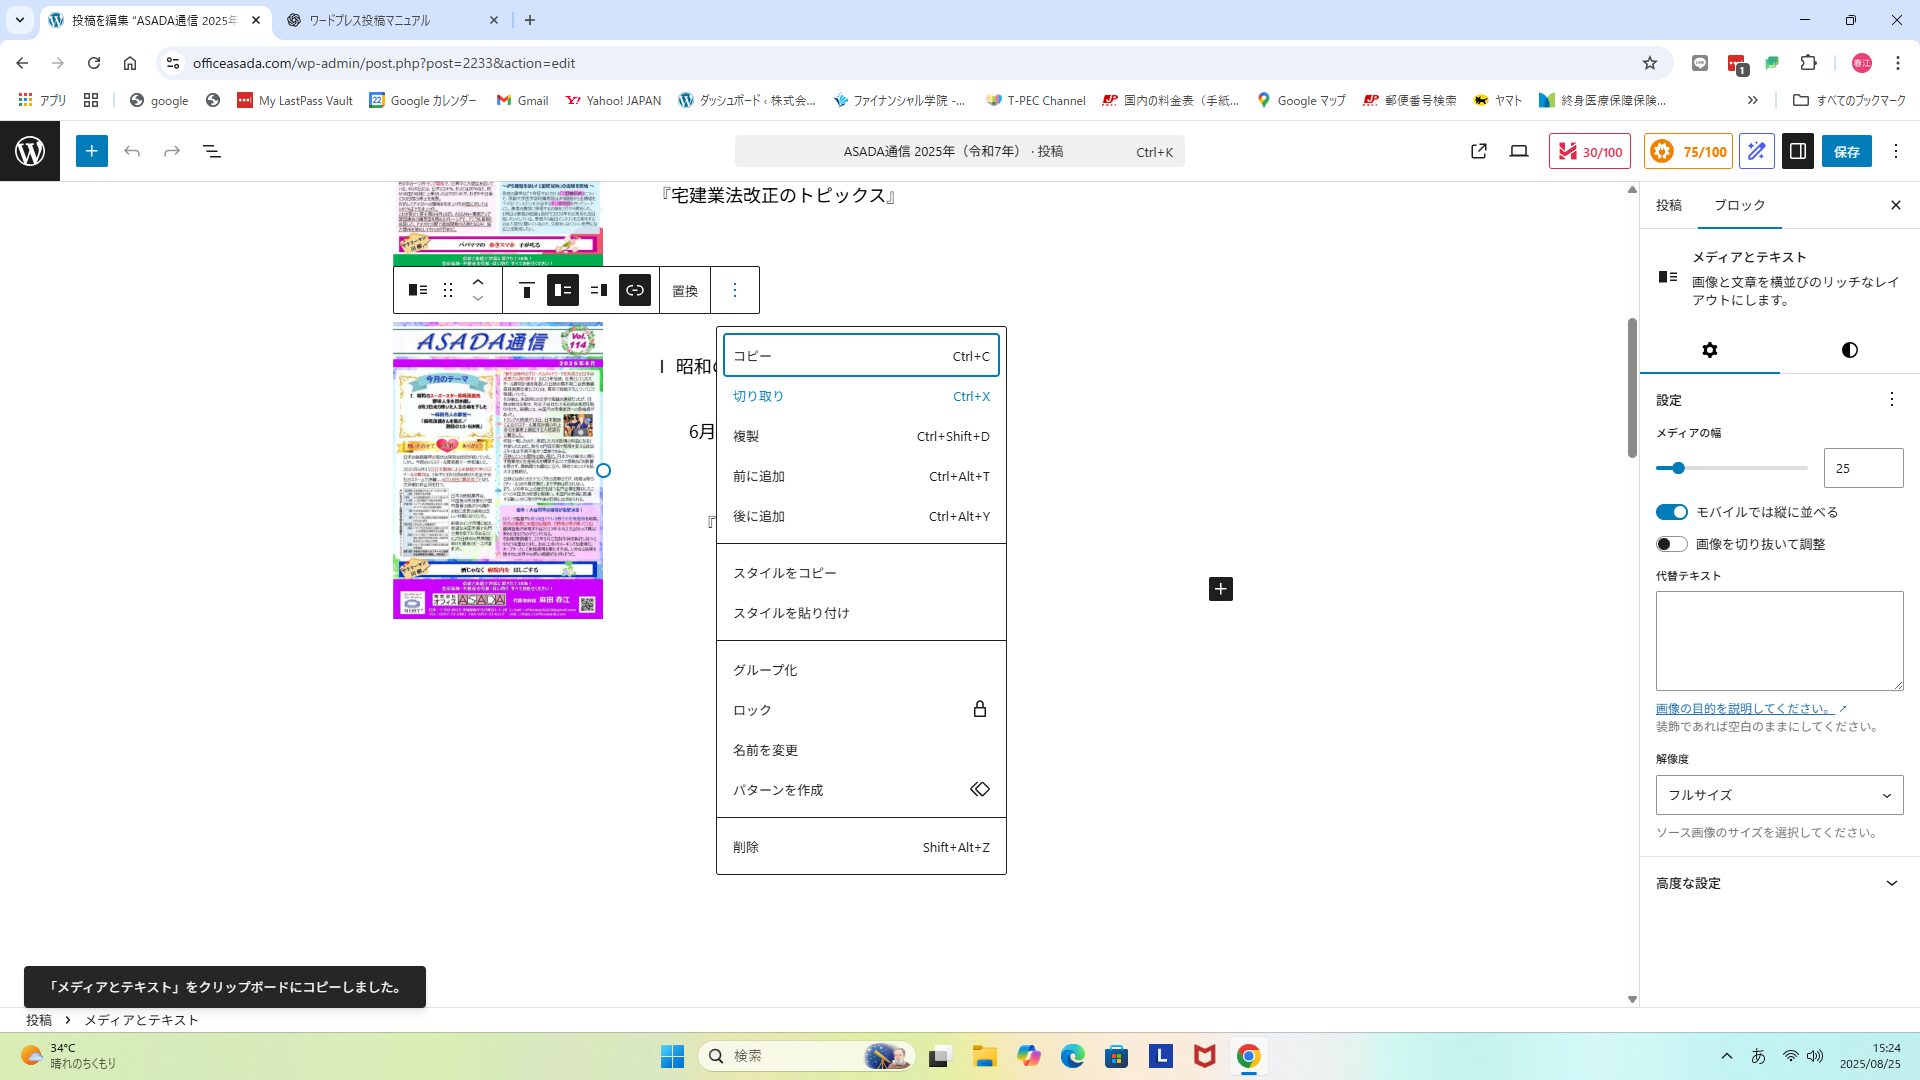Click the undo arrow icon
Image resolution: width=1920 pixels, height=1080 pixels.
(x=132, y=151)
